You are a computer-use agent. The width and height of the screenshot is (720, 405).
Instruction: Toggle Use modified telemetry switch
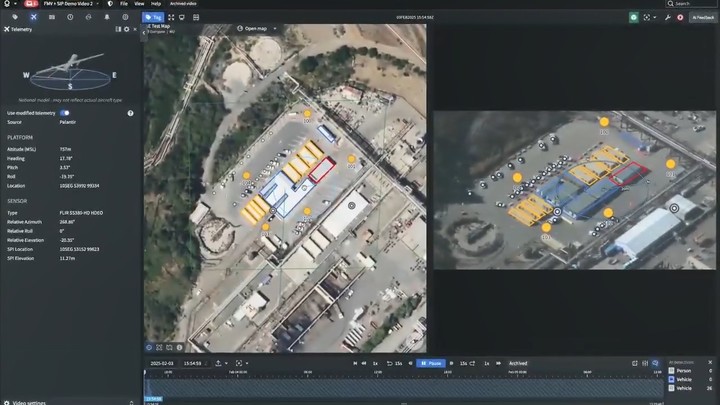pos(65,113)
